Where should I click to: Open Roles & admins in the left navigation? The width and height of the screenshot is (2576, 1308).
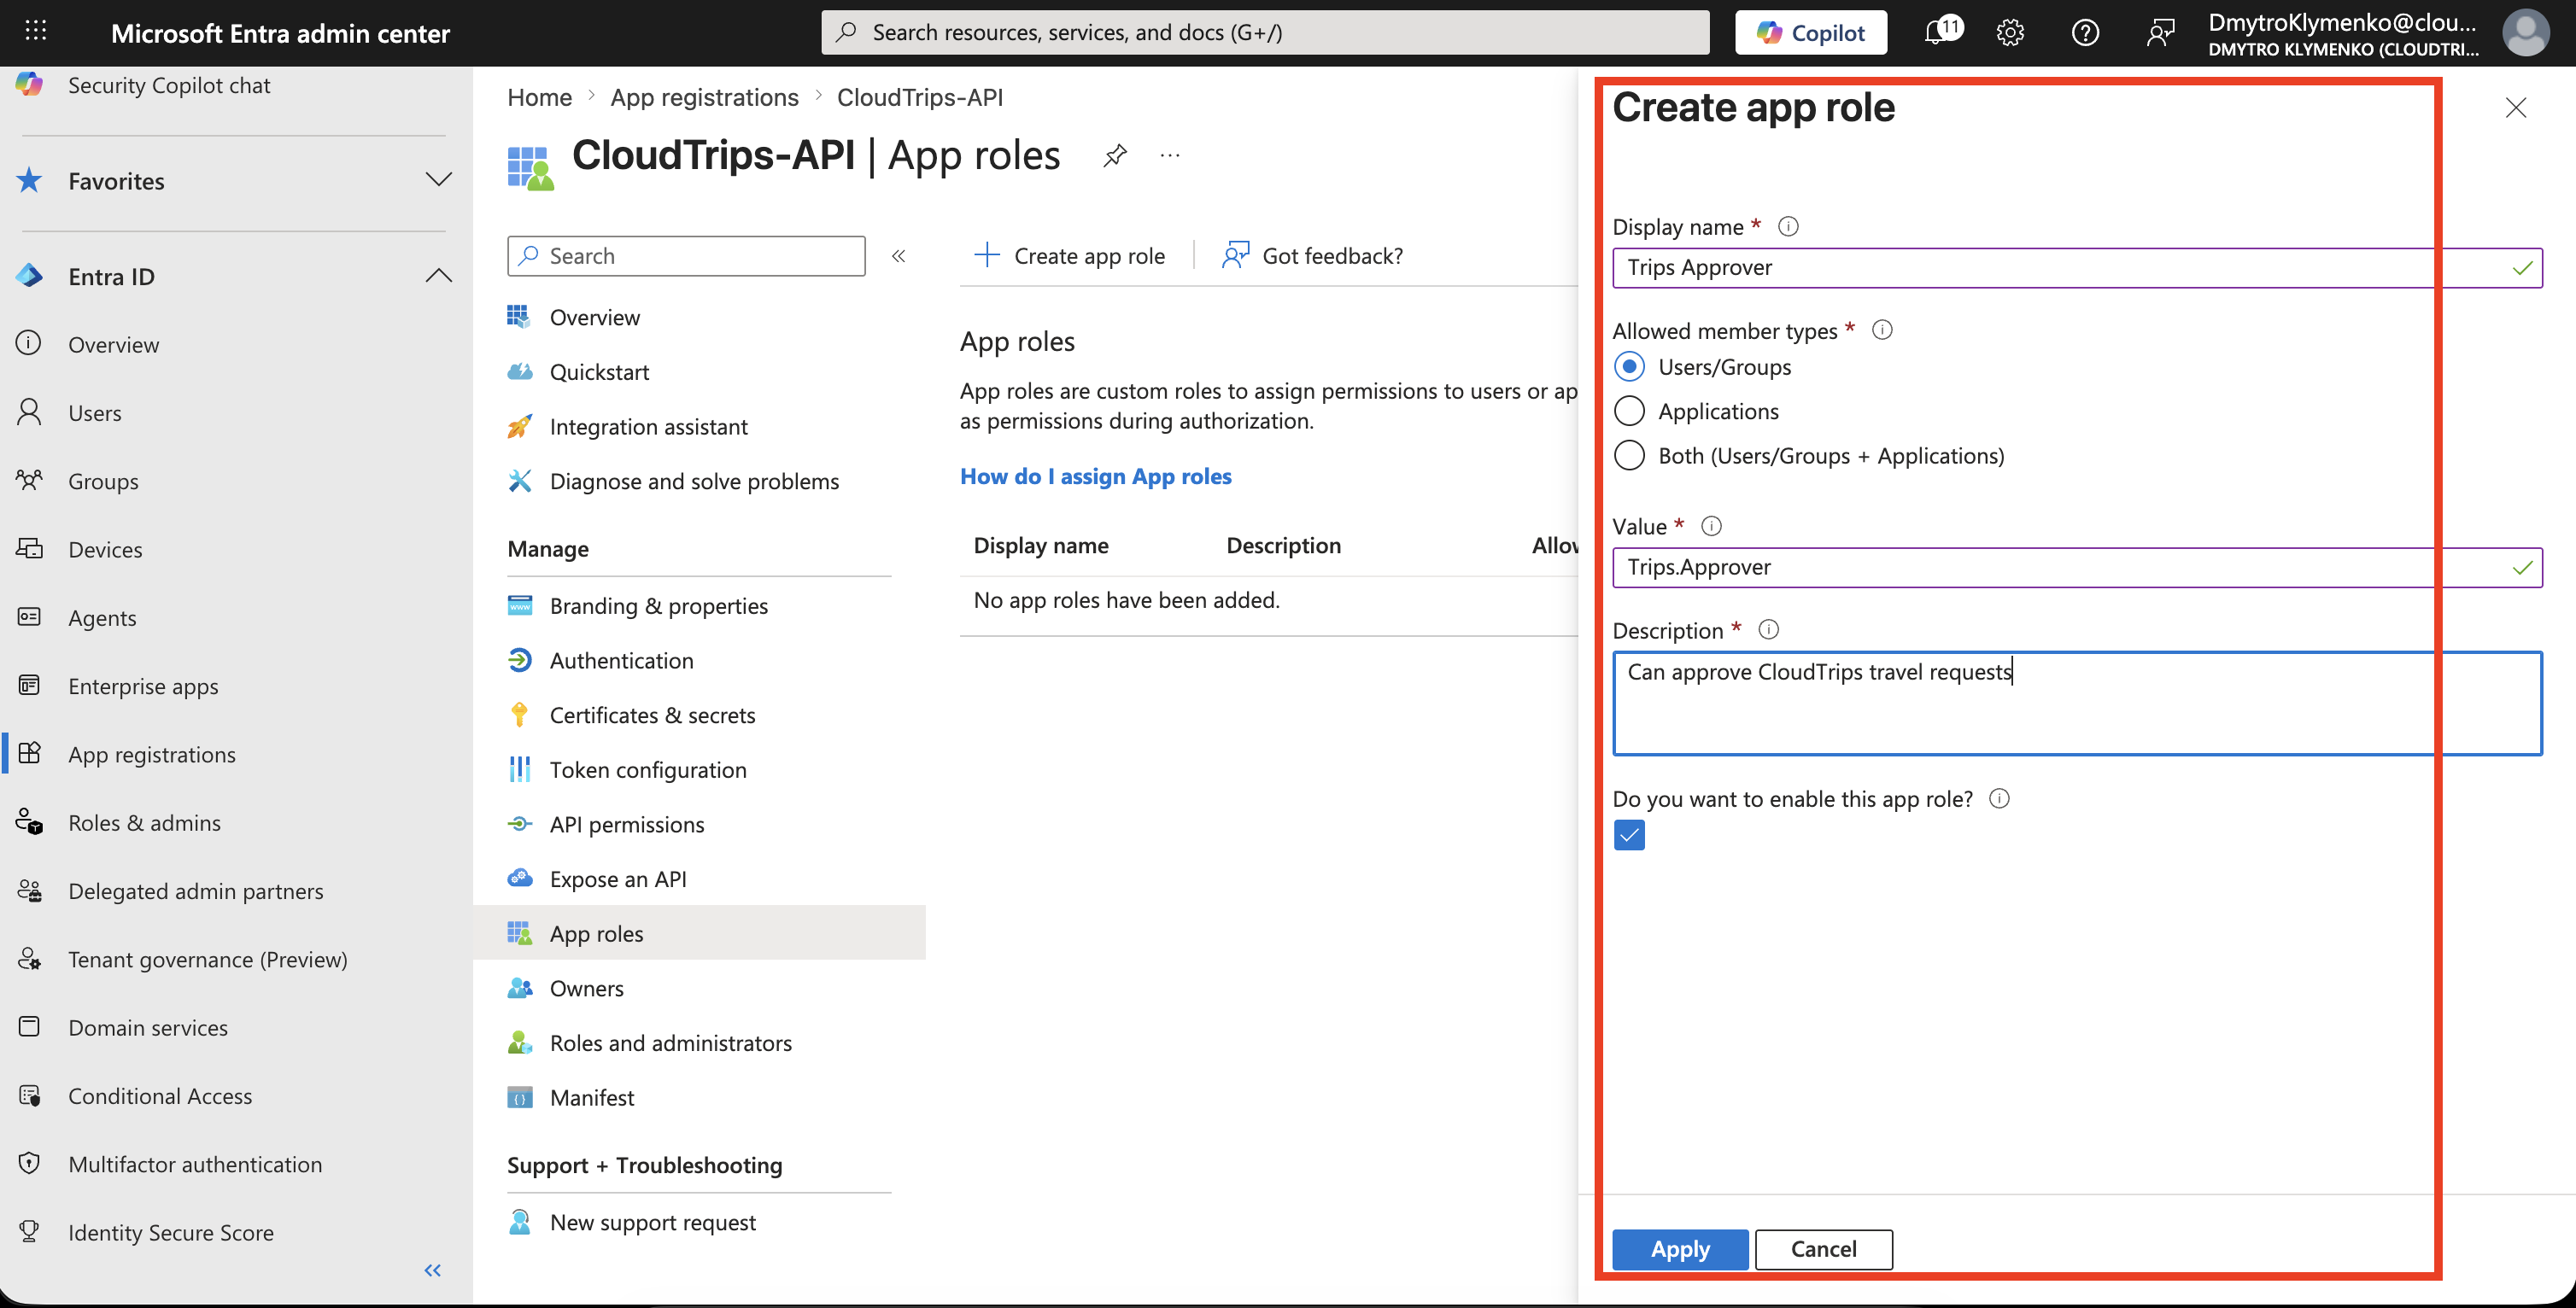(144, 822)
